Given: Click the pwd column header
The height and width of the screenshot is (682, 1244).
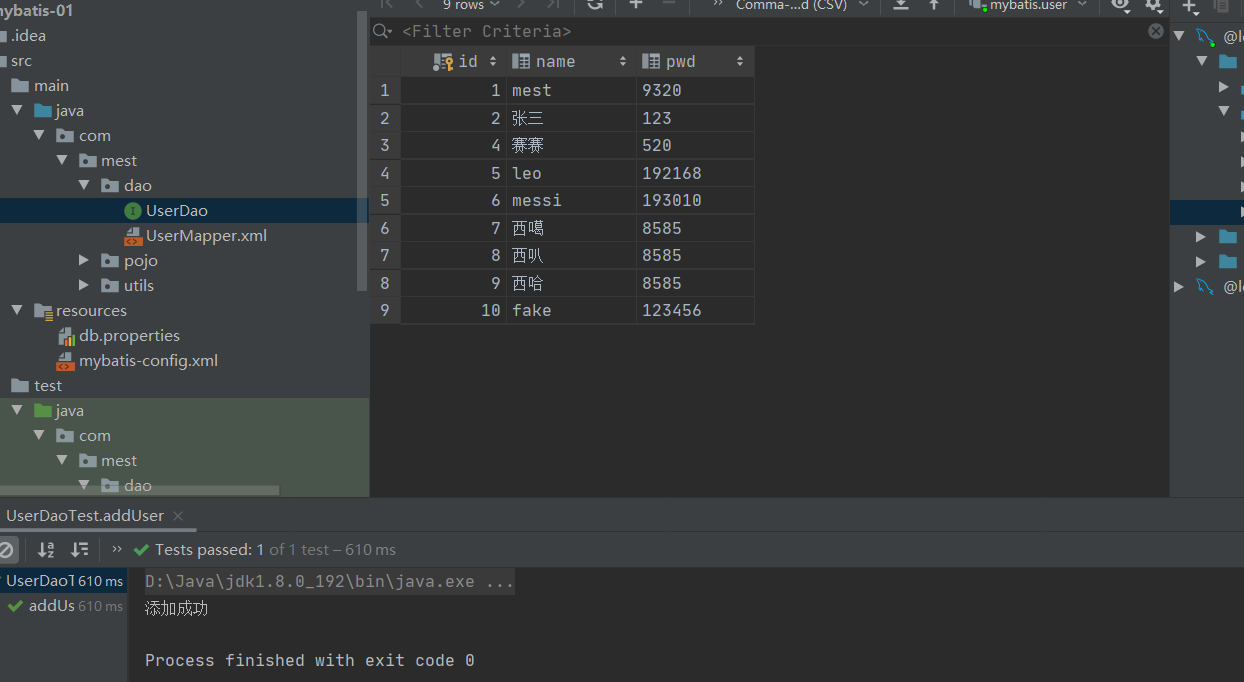Looking at the screenshot, I should [695, 61].
